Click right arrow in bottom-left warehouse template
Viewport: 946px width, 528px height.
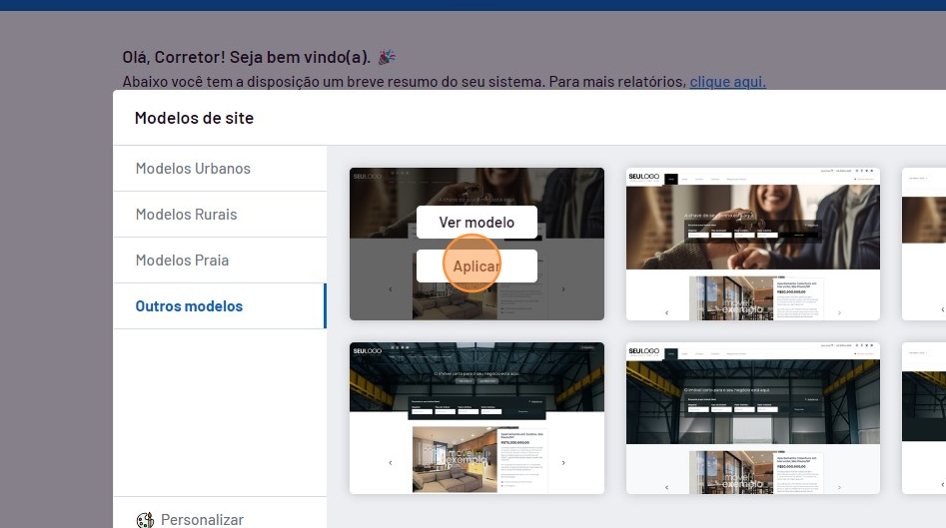point(563,463)
